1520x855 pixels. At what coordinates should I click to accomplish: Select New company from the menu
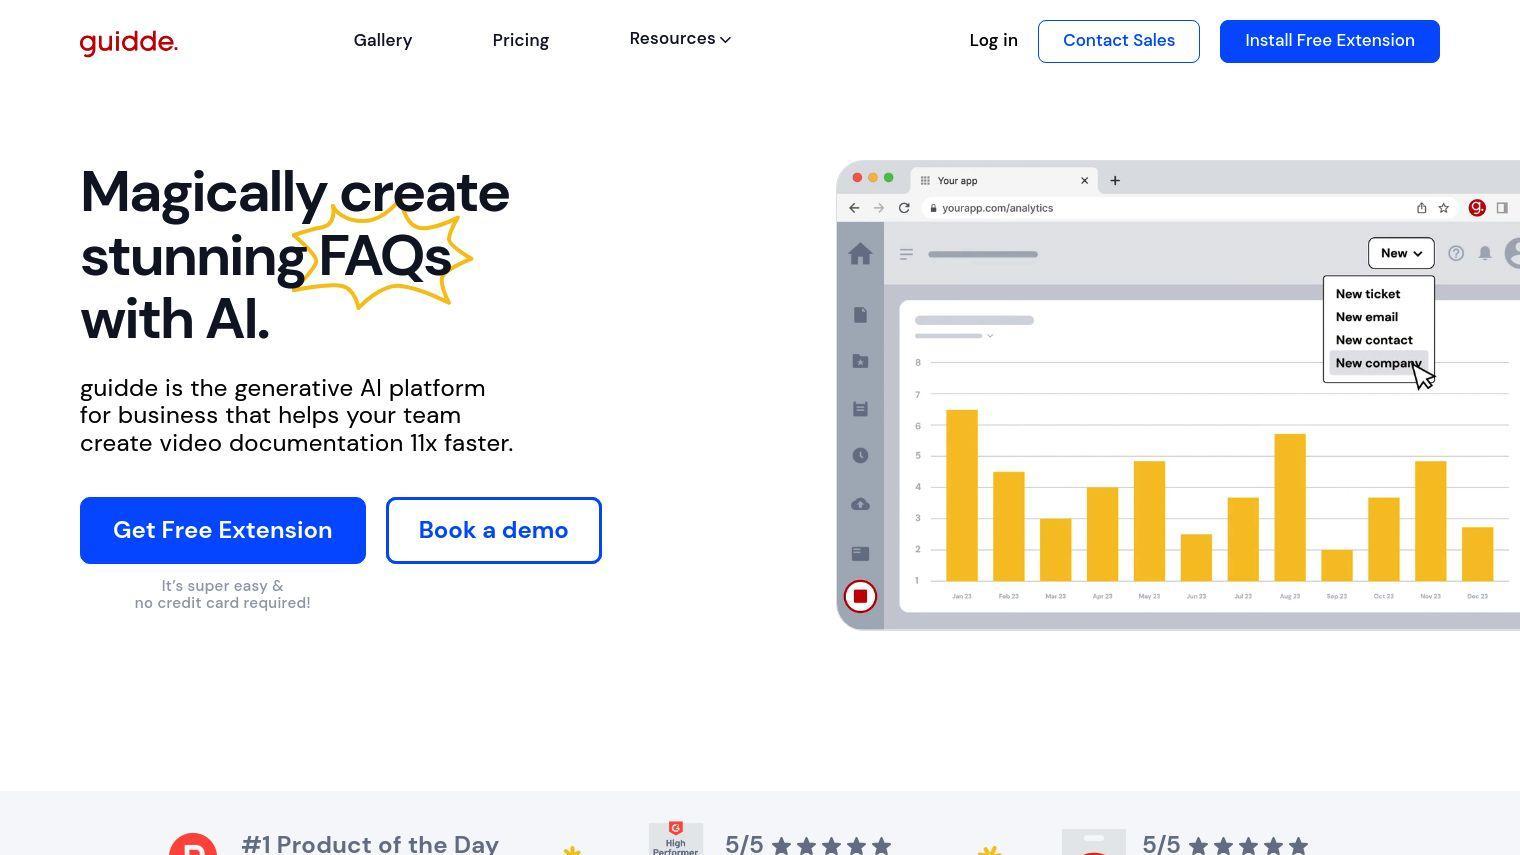(1379, 363)
